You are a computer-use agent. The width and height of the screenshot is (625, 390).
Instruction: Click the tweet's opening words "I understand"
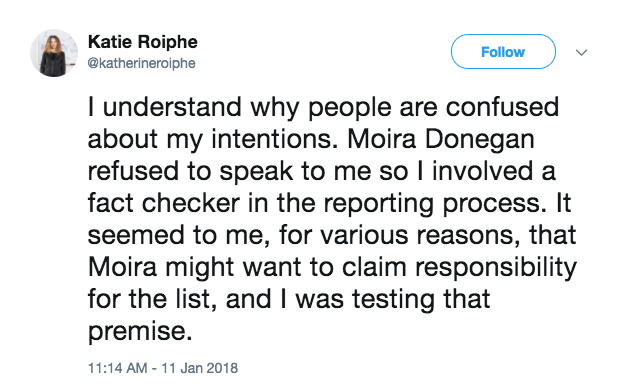[x=165, y=107]
